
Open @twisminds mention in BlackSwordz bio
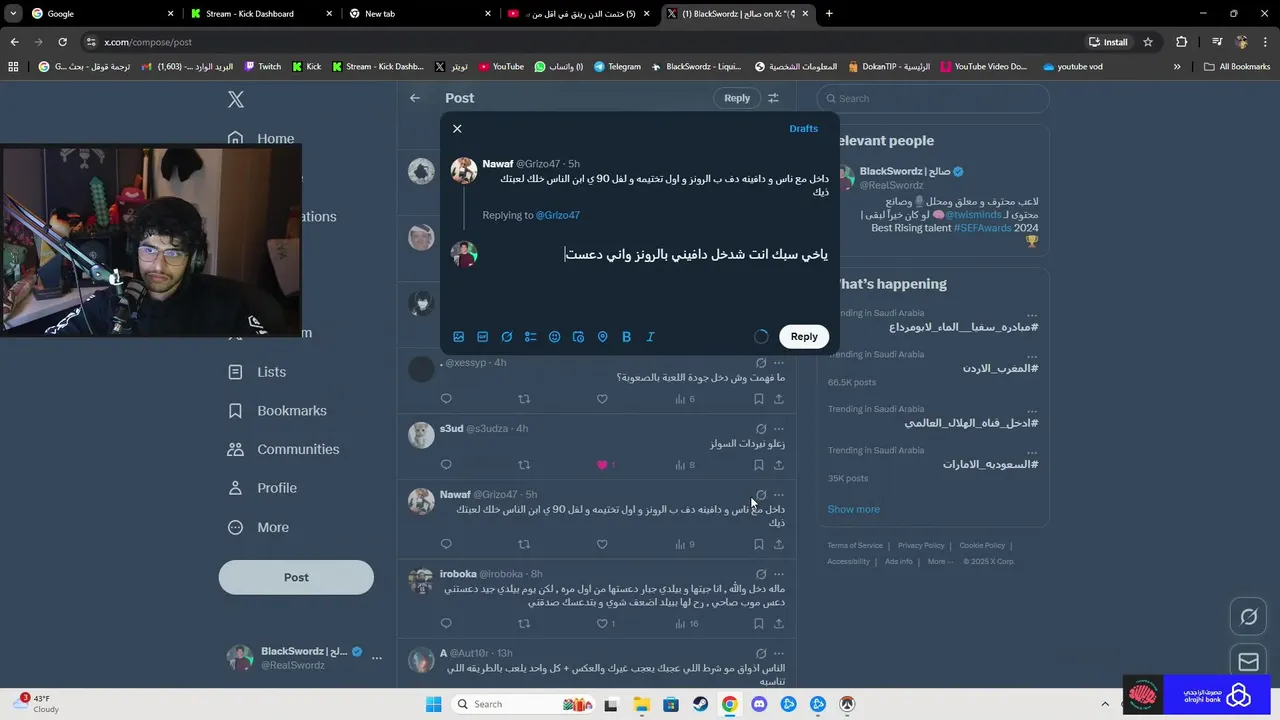[x=974, y=215]
